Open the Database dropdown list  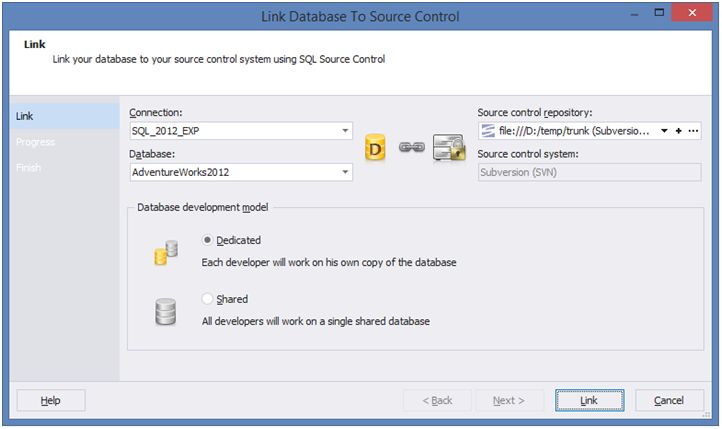click(345, 172)
